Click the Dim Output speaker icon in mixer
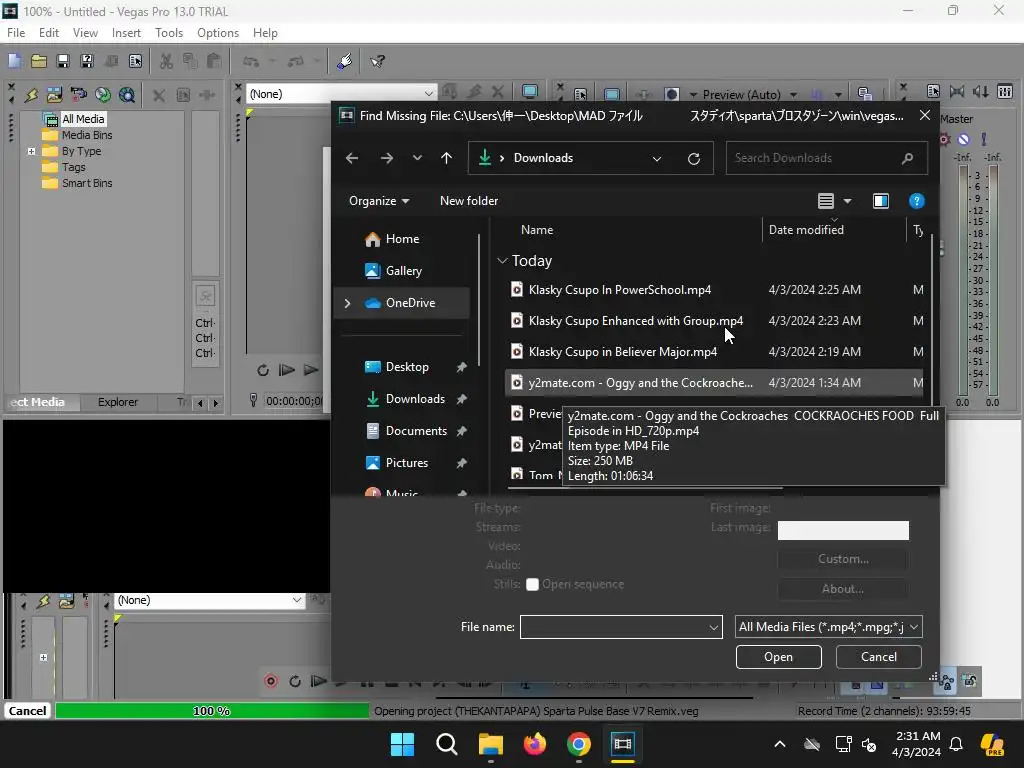The image size is (1024, 768). pos(980,91)
